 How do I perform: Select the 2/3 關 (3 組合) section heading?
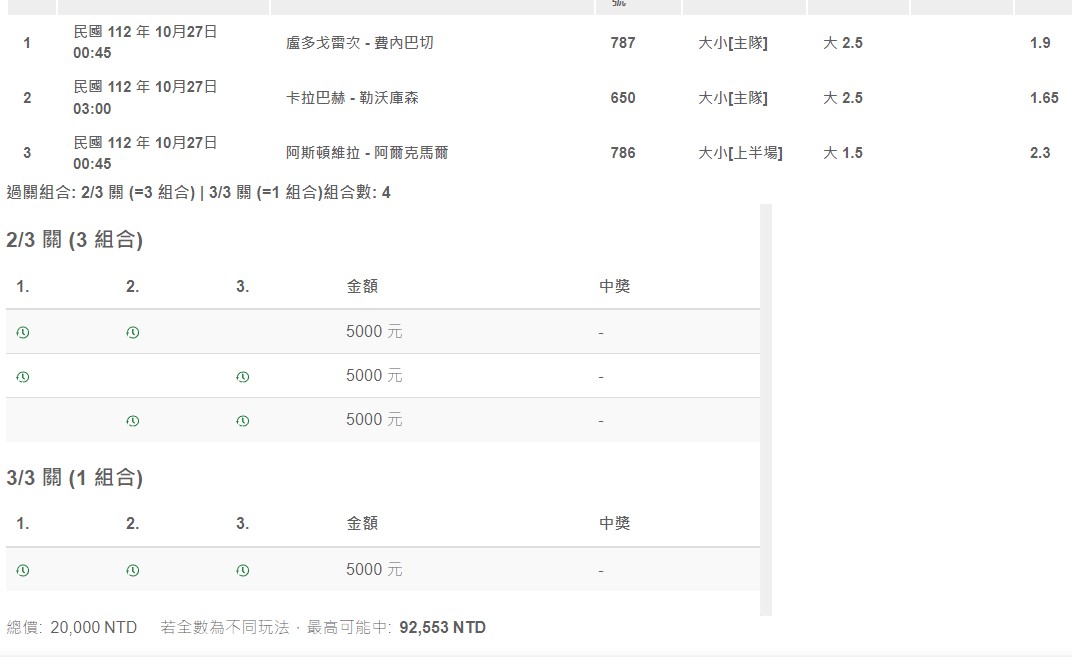coord(75,240)
